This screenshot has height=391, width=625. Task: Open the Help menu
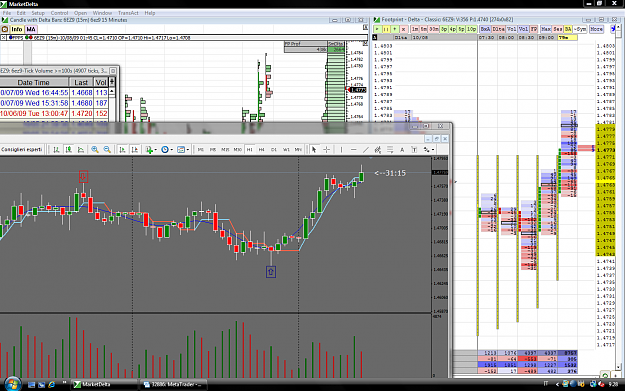(150, 13)
